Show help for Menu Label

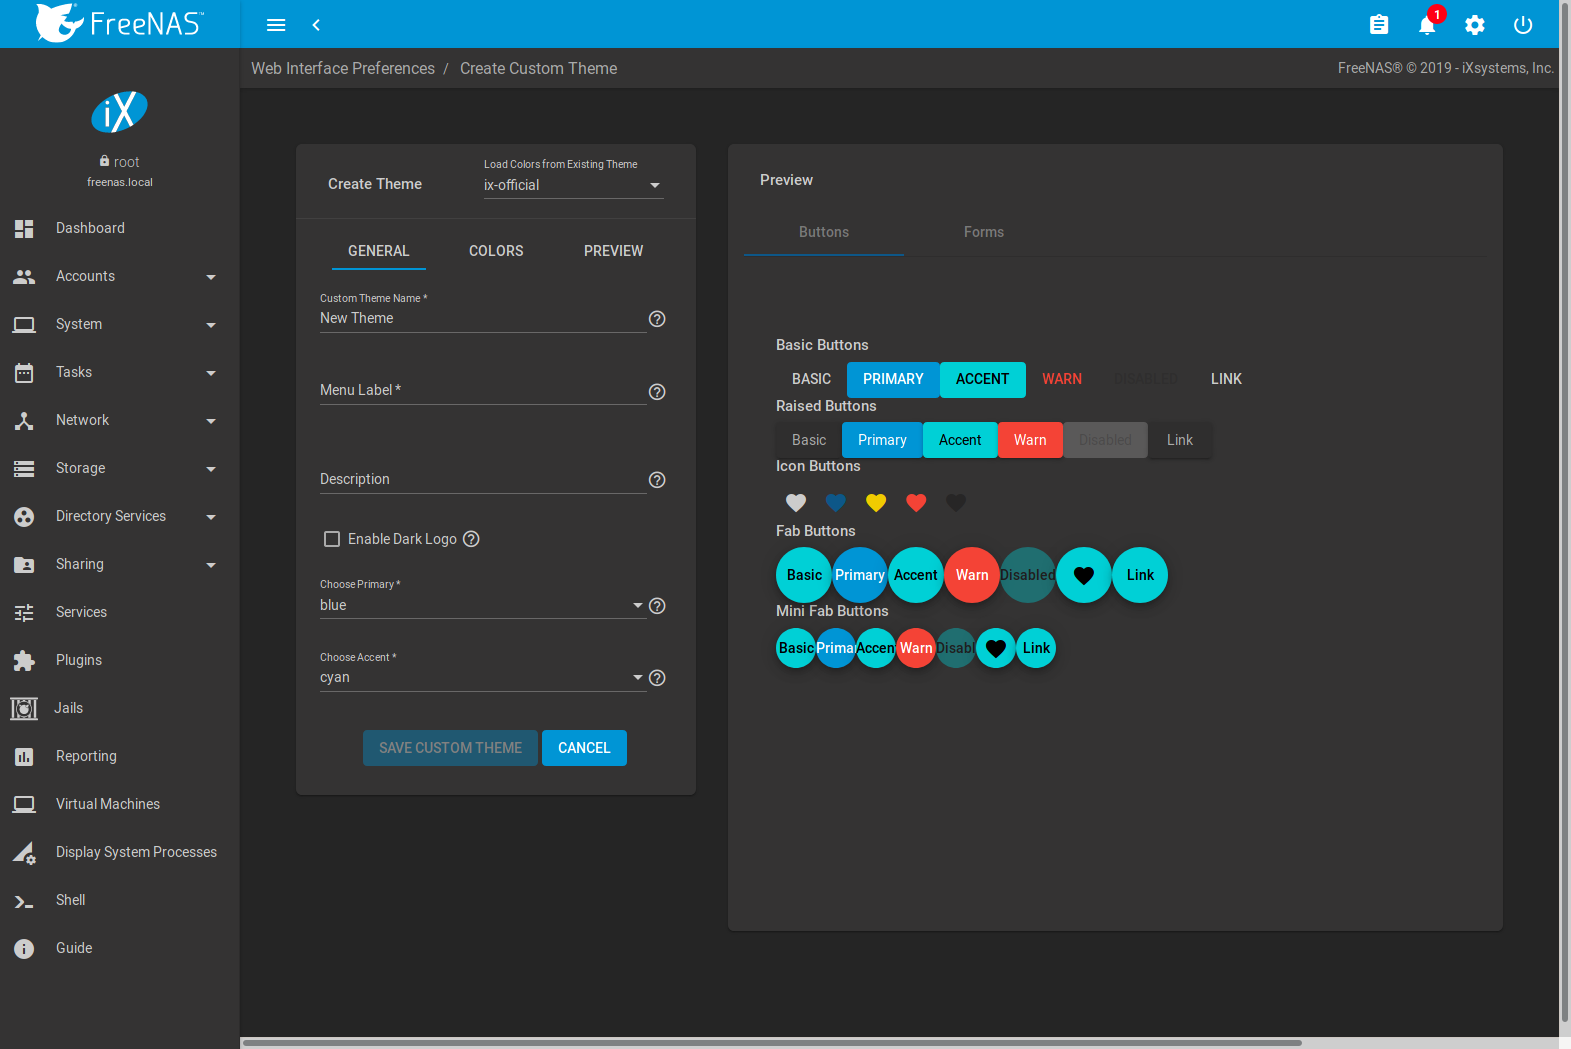(x=657, y=392)
